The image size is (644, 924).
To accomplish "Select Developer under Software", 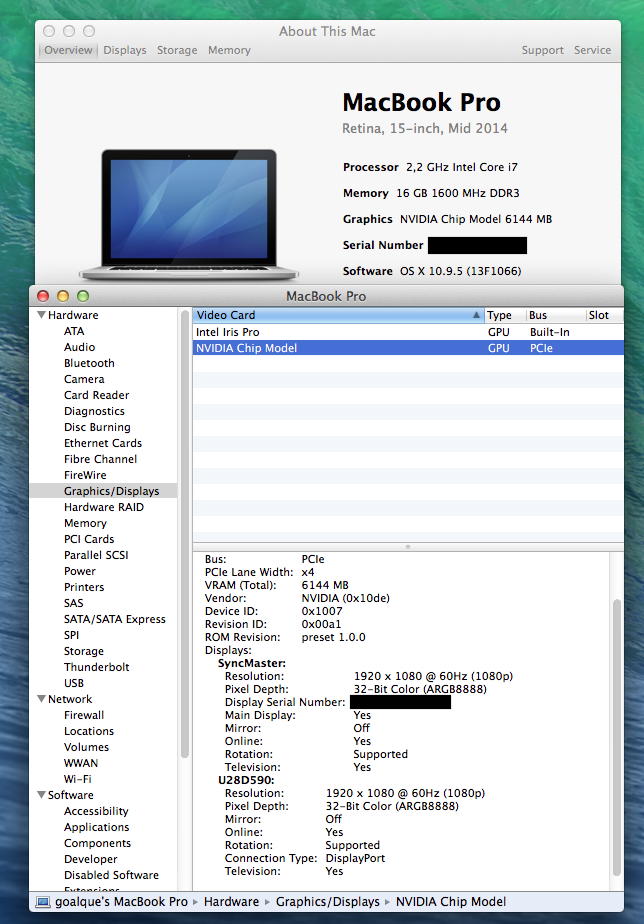I will [91, 859].
